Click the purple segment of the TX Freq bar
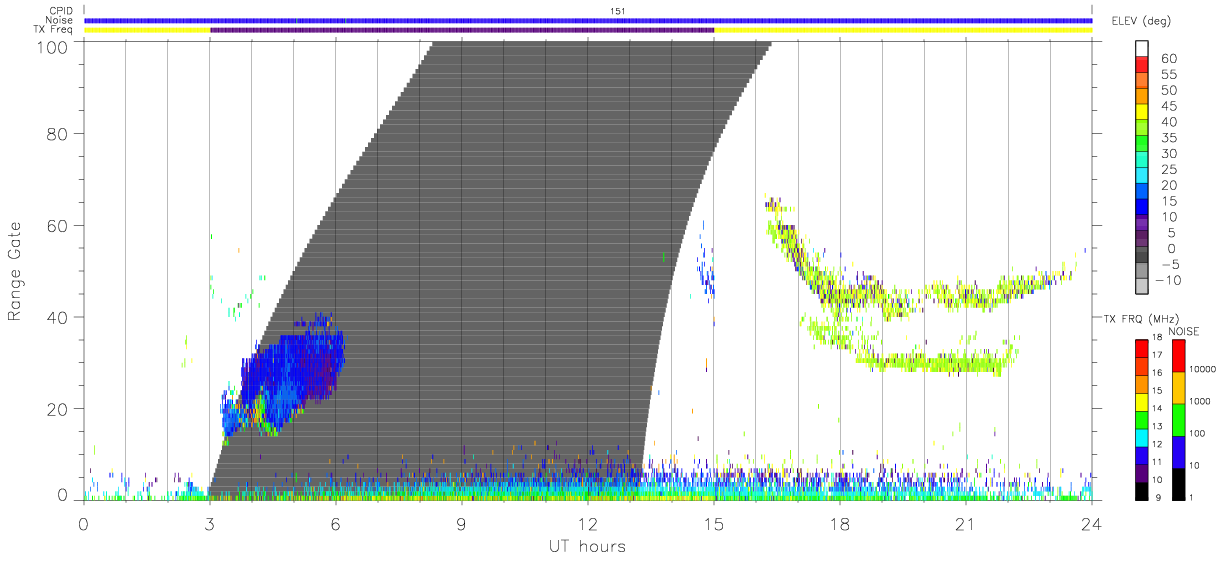This screenshot has height=567, width=1228. 462,30
